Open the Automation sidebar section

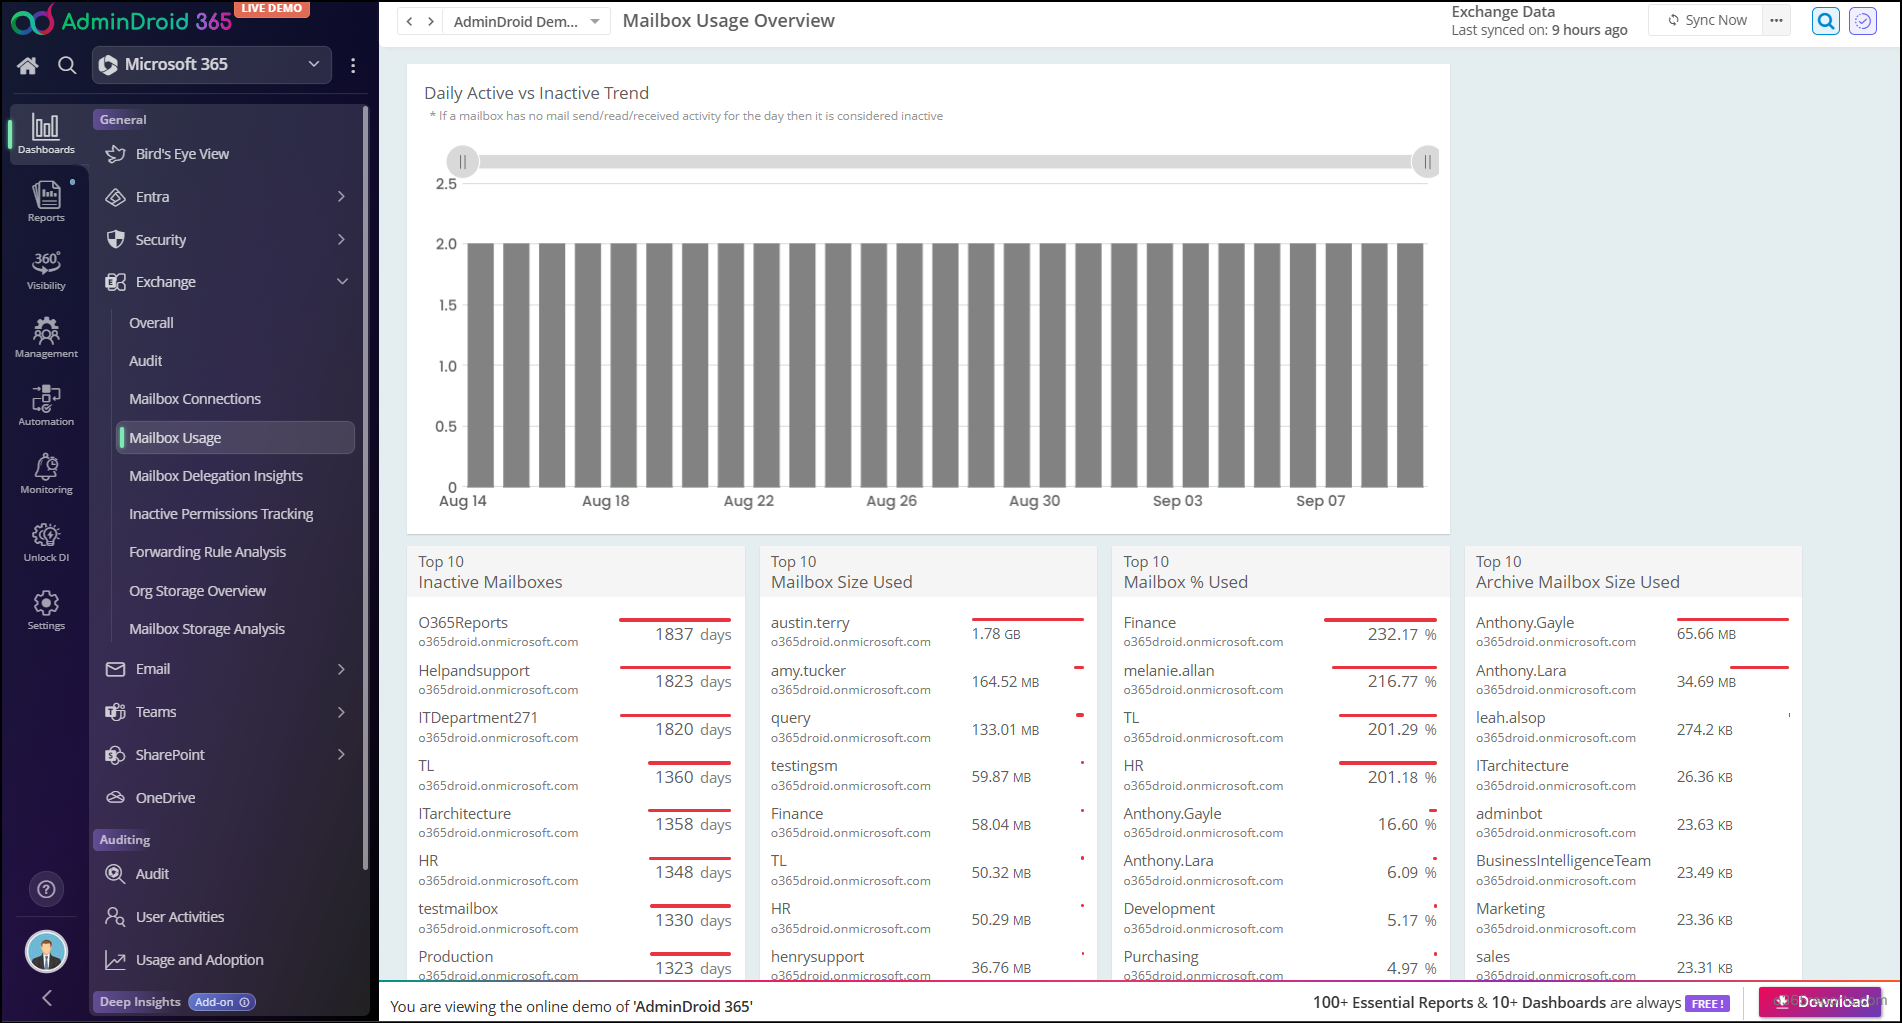tap(46, 406)
